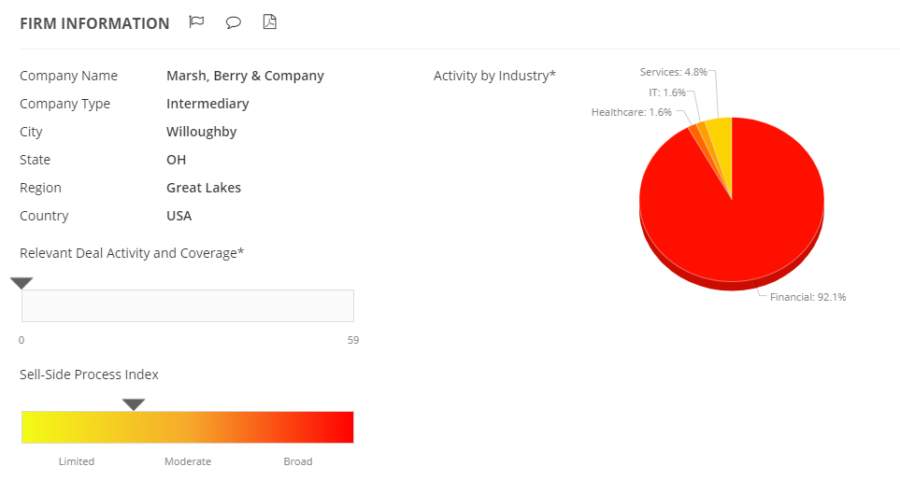Viewport: 900px width, 495px height.
Task: Click the 'Limited' scale label
Action: (76, 461)
